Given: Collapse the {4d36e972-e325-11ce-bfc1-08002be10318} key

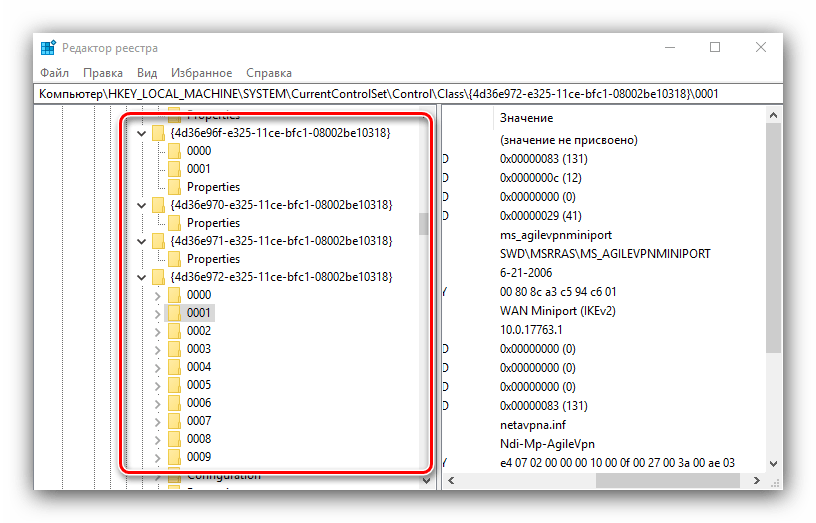Looking at the screenshot, I should pyautogui.click(x=141, y=277).
